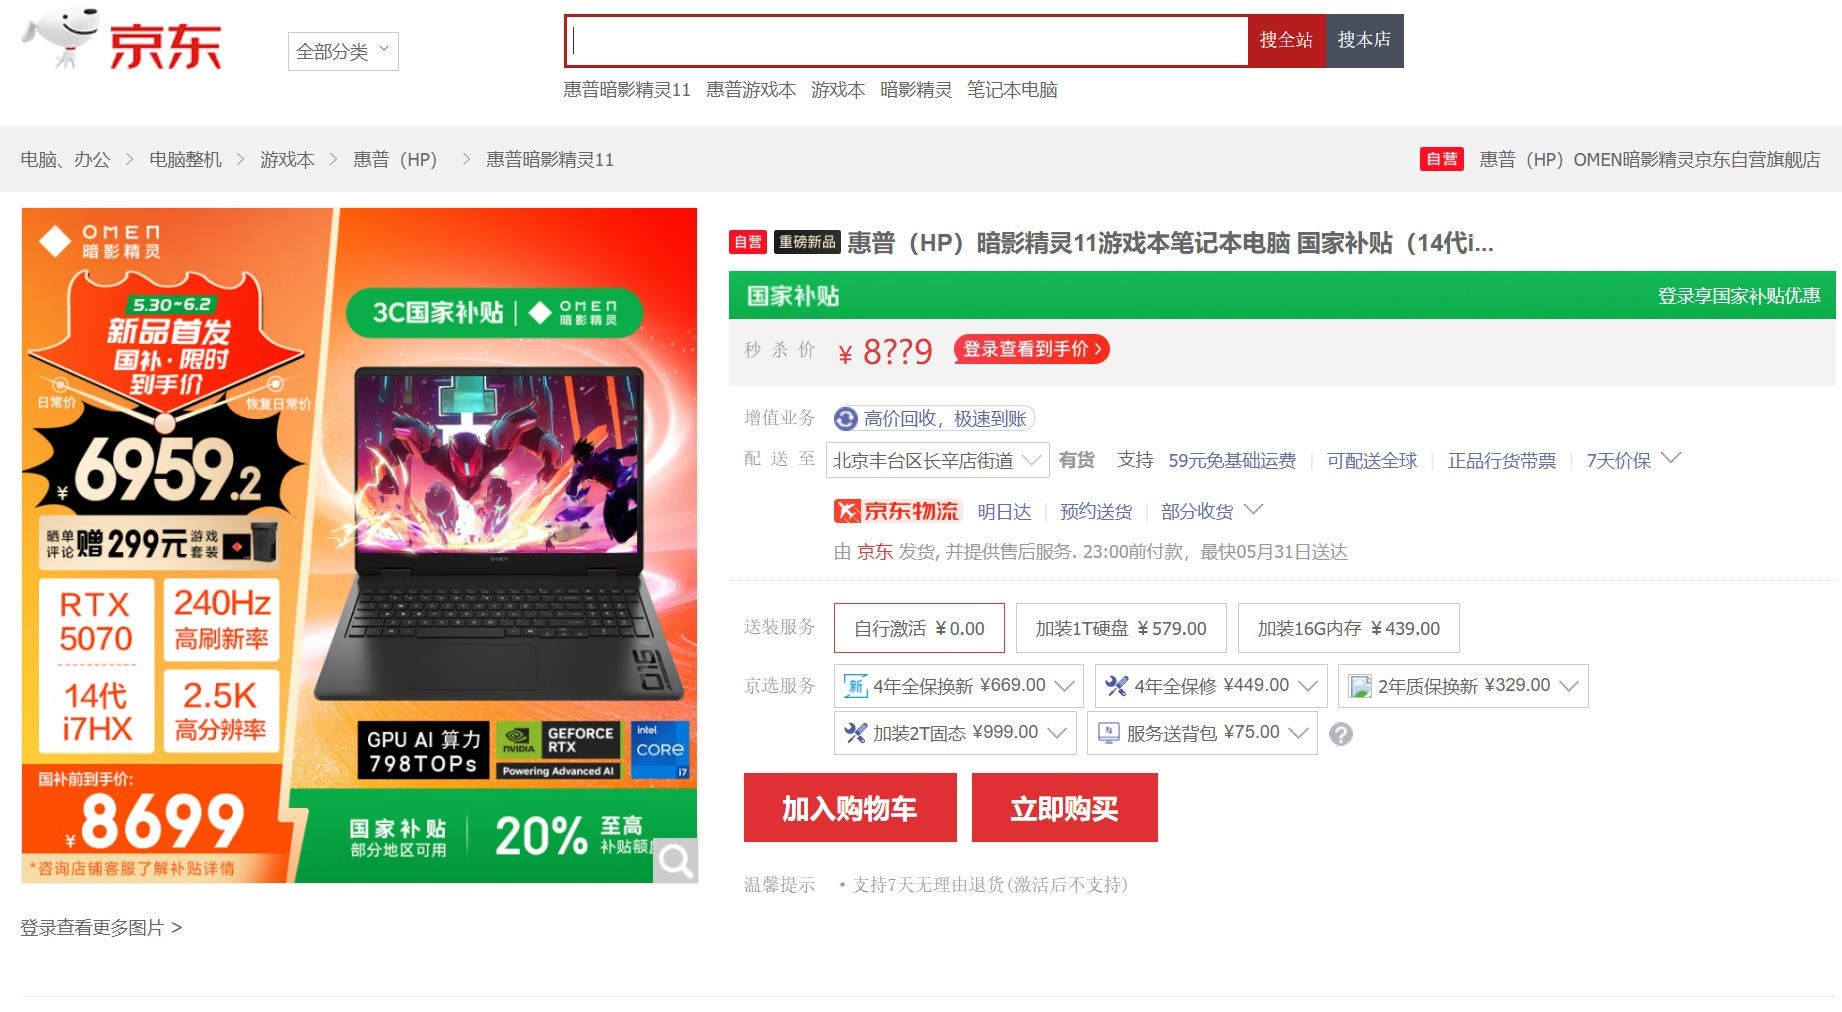
Task: Click the wrench icon on 4年全保修 service
Action: point(1117,686)
